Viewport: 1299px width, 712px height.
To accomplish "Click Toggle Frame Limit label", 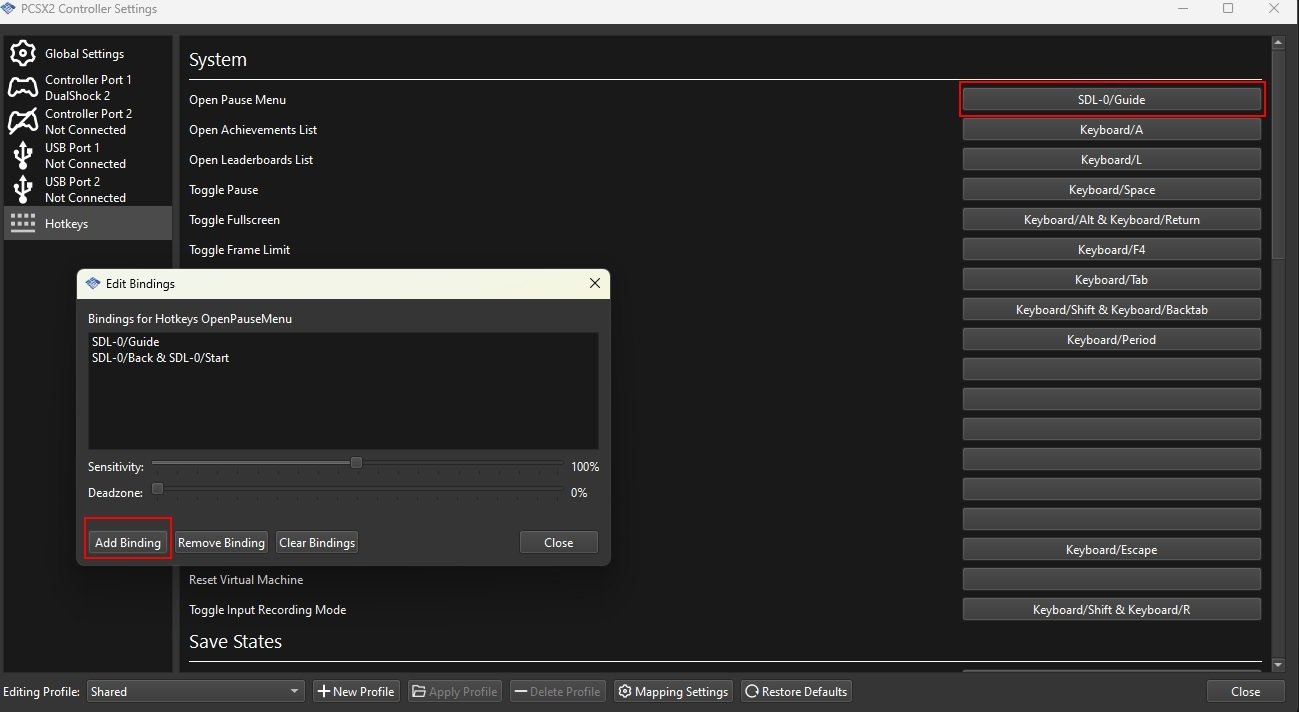I will click(239, 249).
